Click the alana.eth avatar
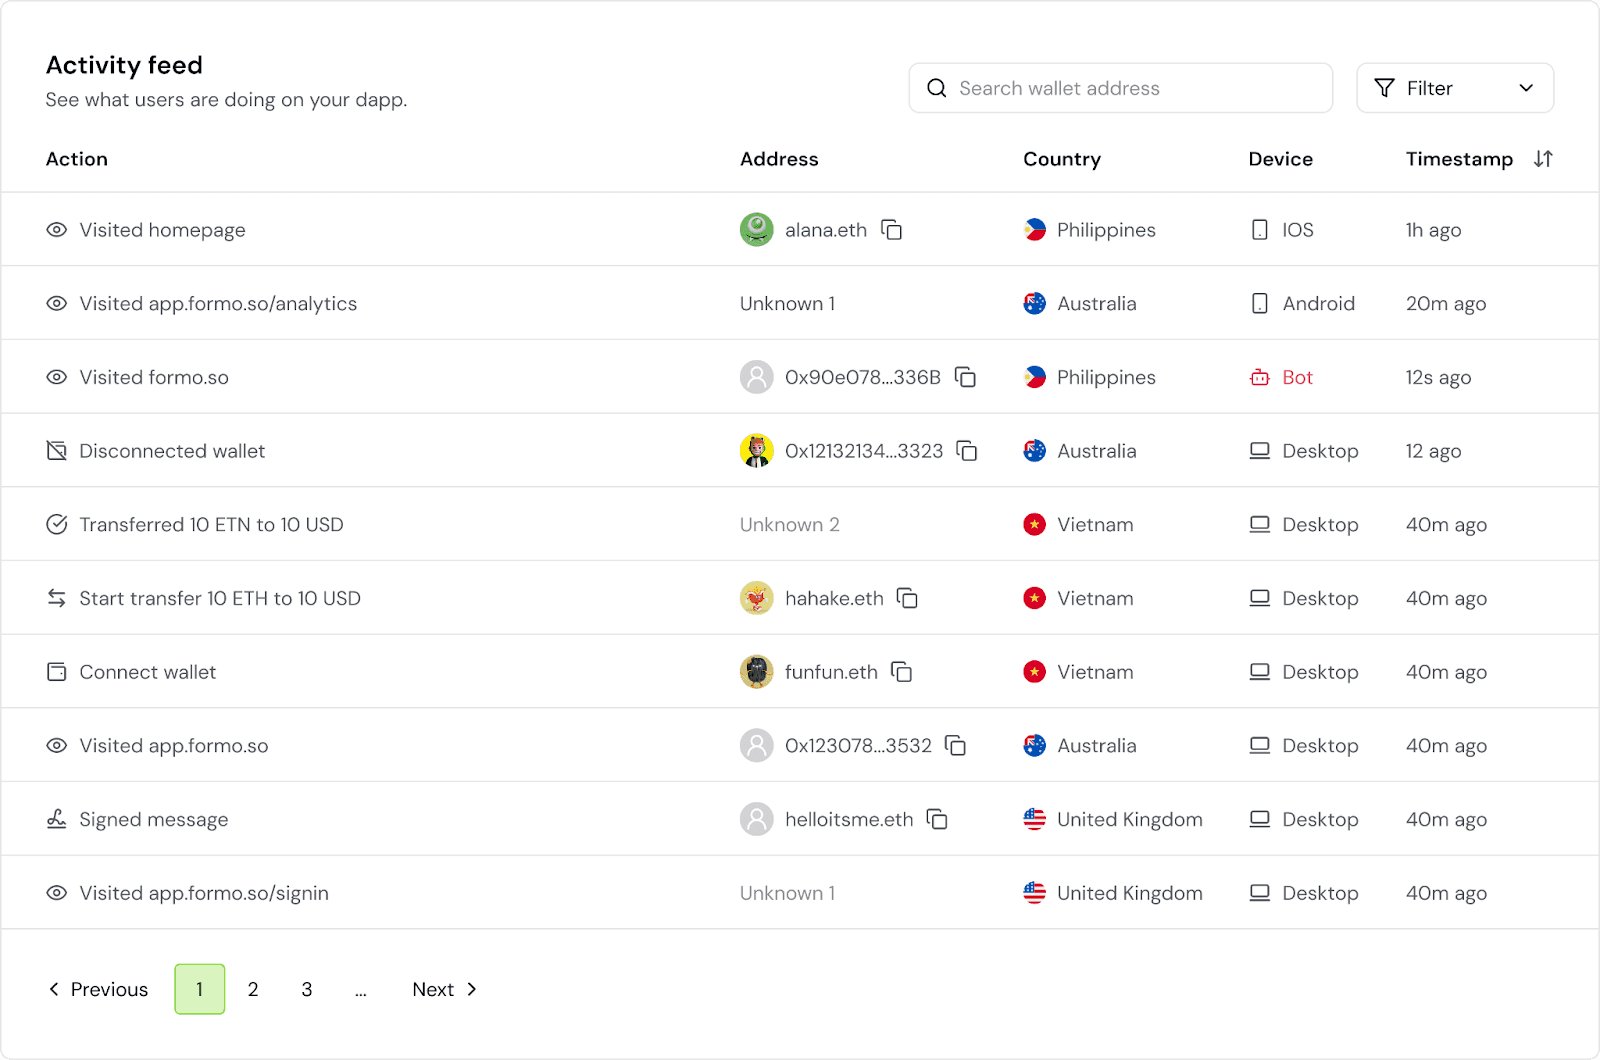Screen dimensions: 1600x1060 (757, 230)
